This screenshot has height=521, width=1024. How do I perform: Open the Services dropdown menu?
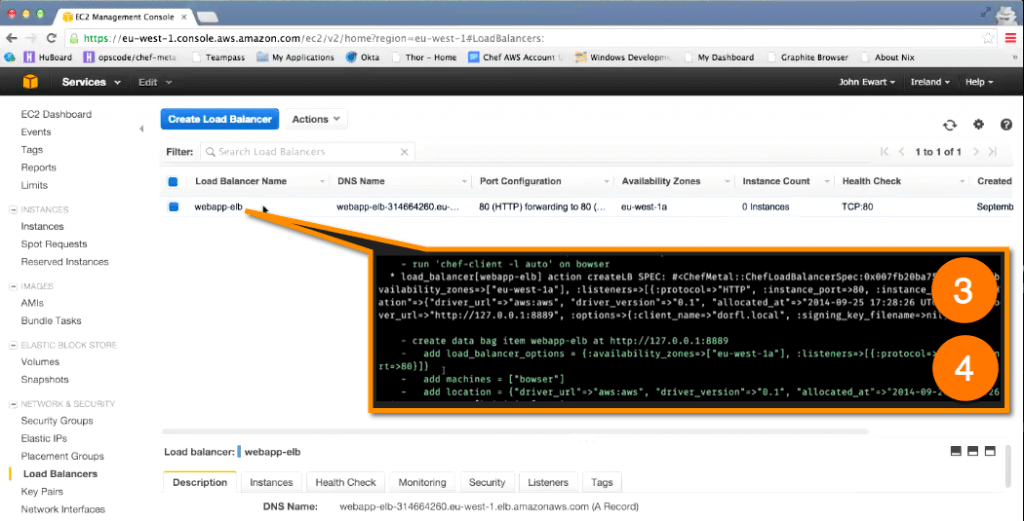point(91,82)
